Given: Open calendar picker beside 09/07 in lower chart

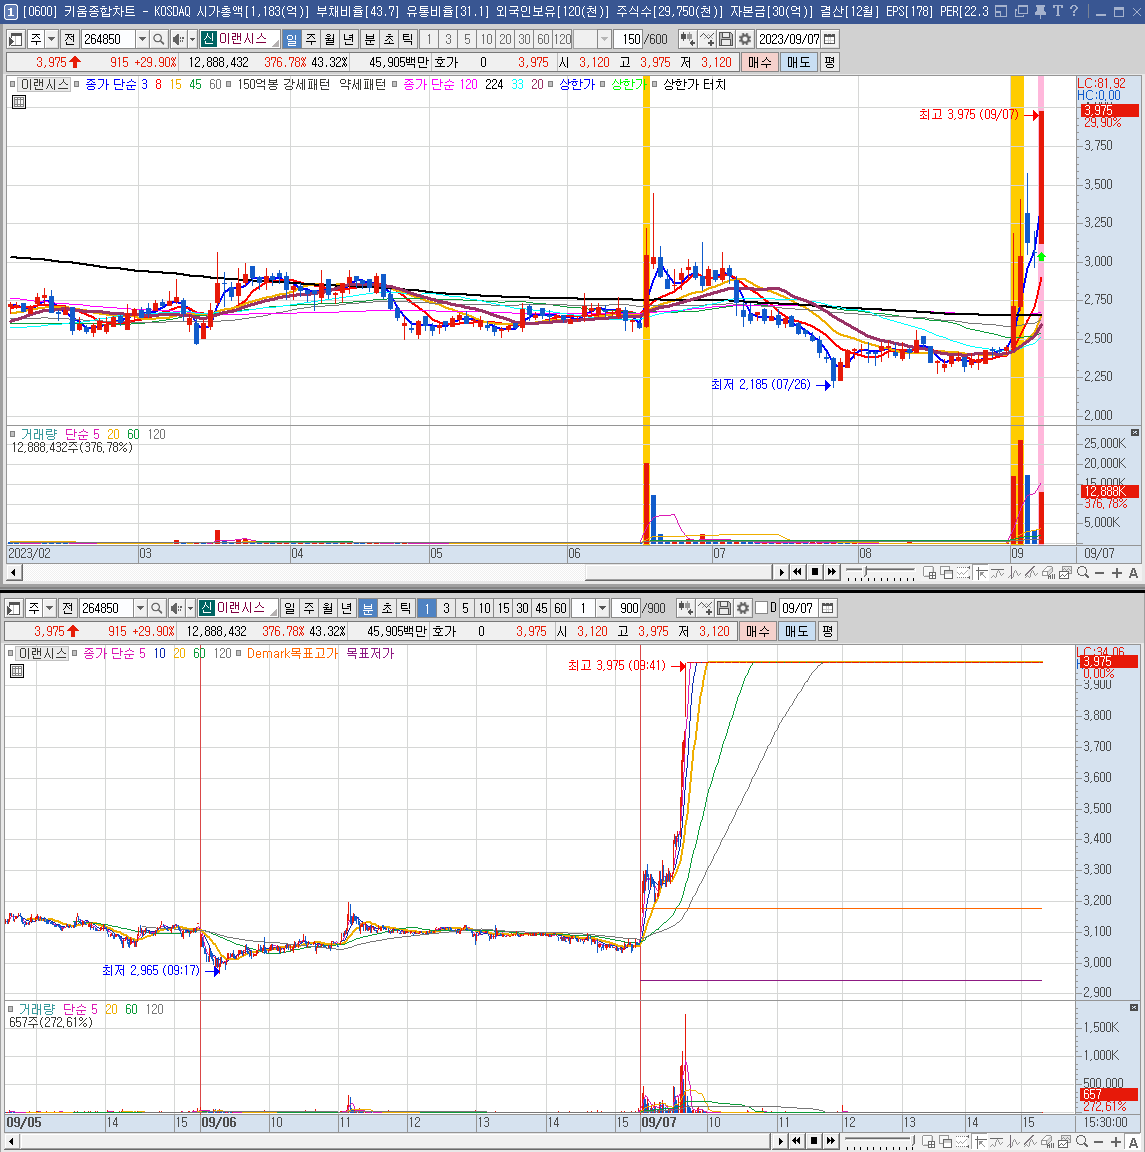Looking at the screenshot, I should (828, 608).
